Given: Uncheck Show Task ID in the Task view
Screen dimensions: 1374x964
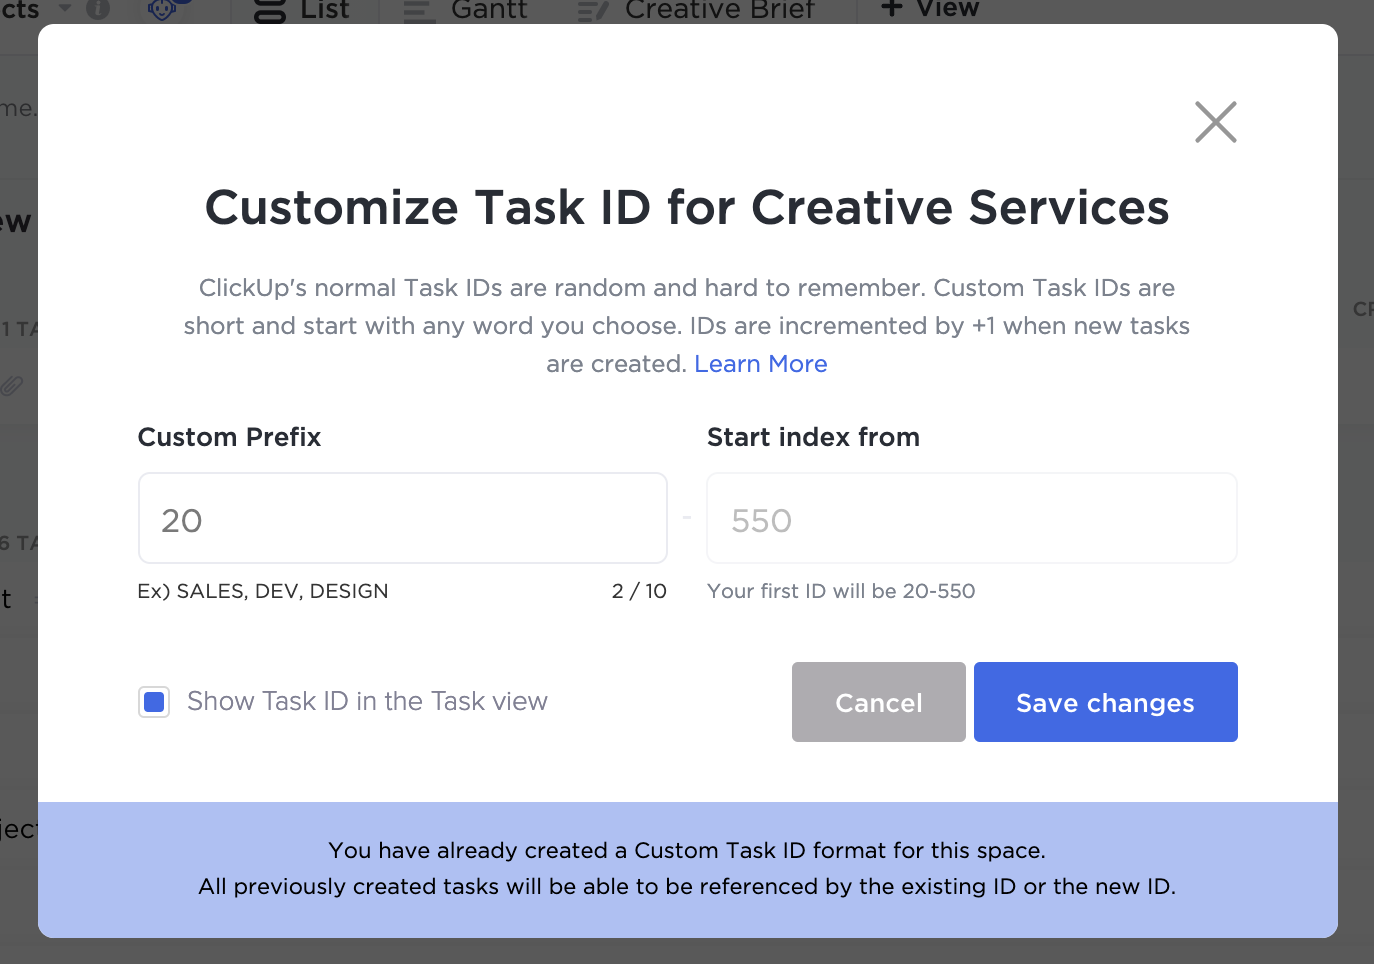Looking at the screenshot, I should tap(154, 702).
